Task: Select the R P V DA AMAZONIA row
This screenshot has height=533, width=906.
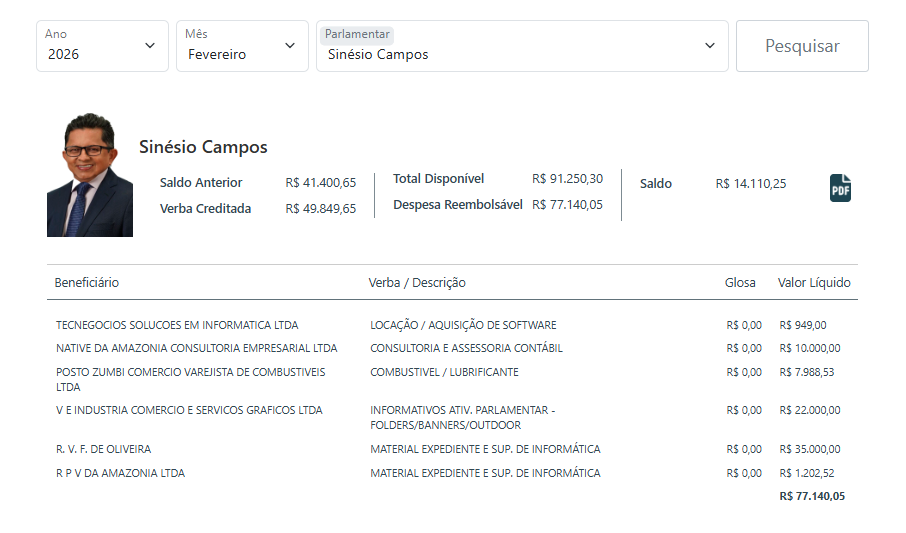Action: pos(120,473)
